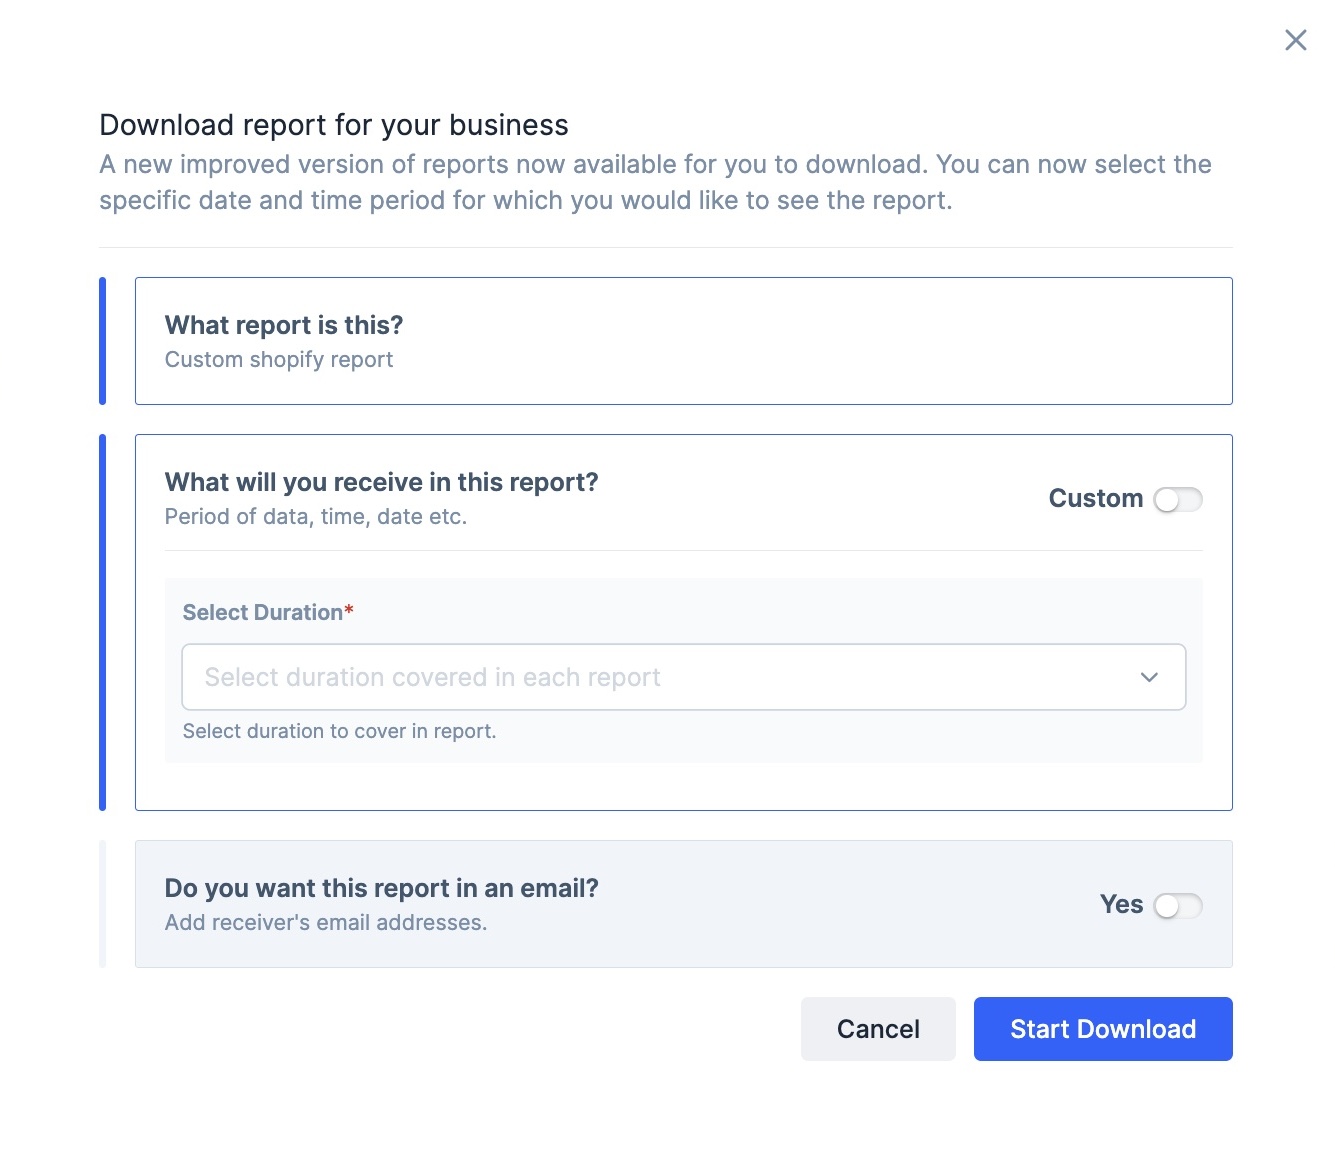The height and width of the screenshot is (1176, 1335).
Task: Click the 'Add receiver's email addresses.' text
Action: pyautogui.click(x=326, y=922)
